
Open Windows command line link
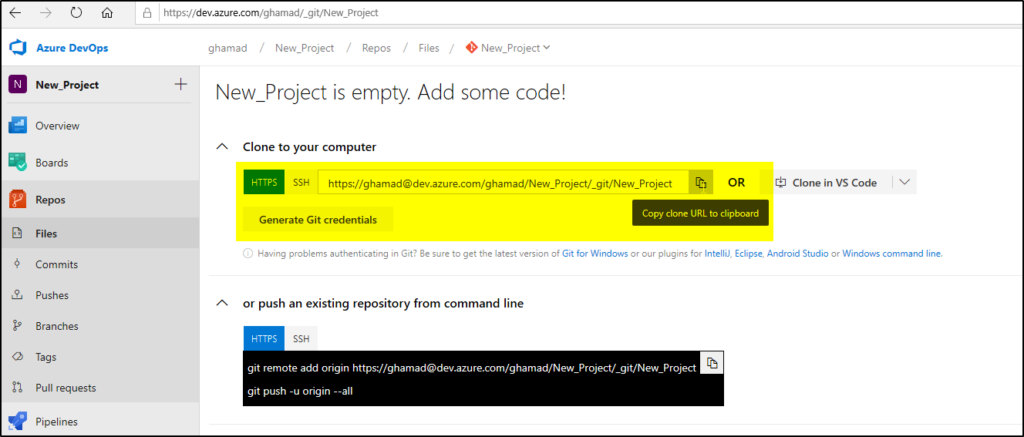pos(892,253)
